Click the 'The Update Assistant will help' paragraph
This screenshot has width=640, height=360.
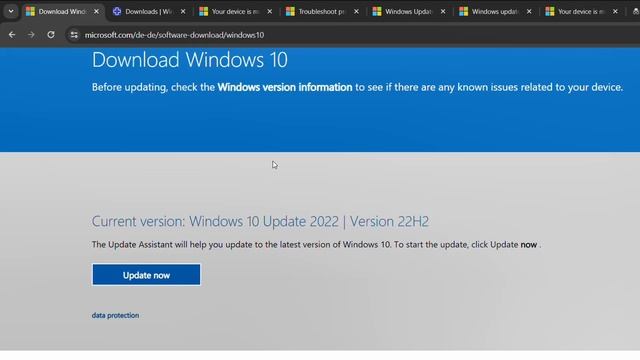click(316, 244)
